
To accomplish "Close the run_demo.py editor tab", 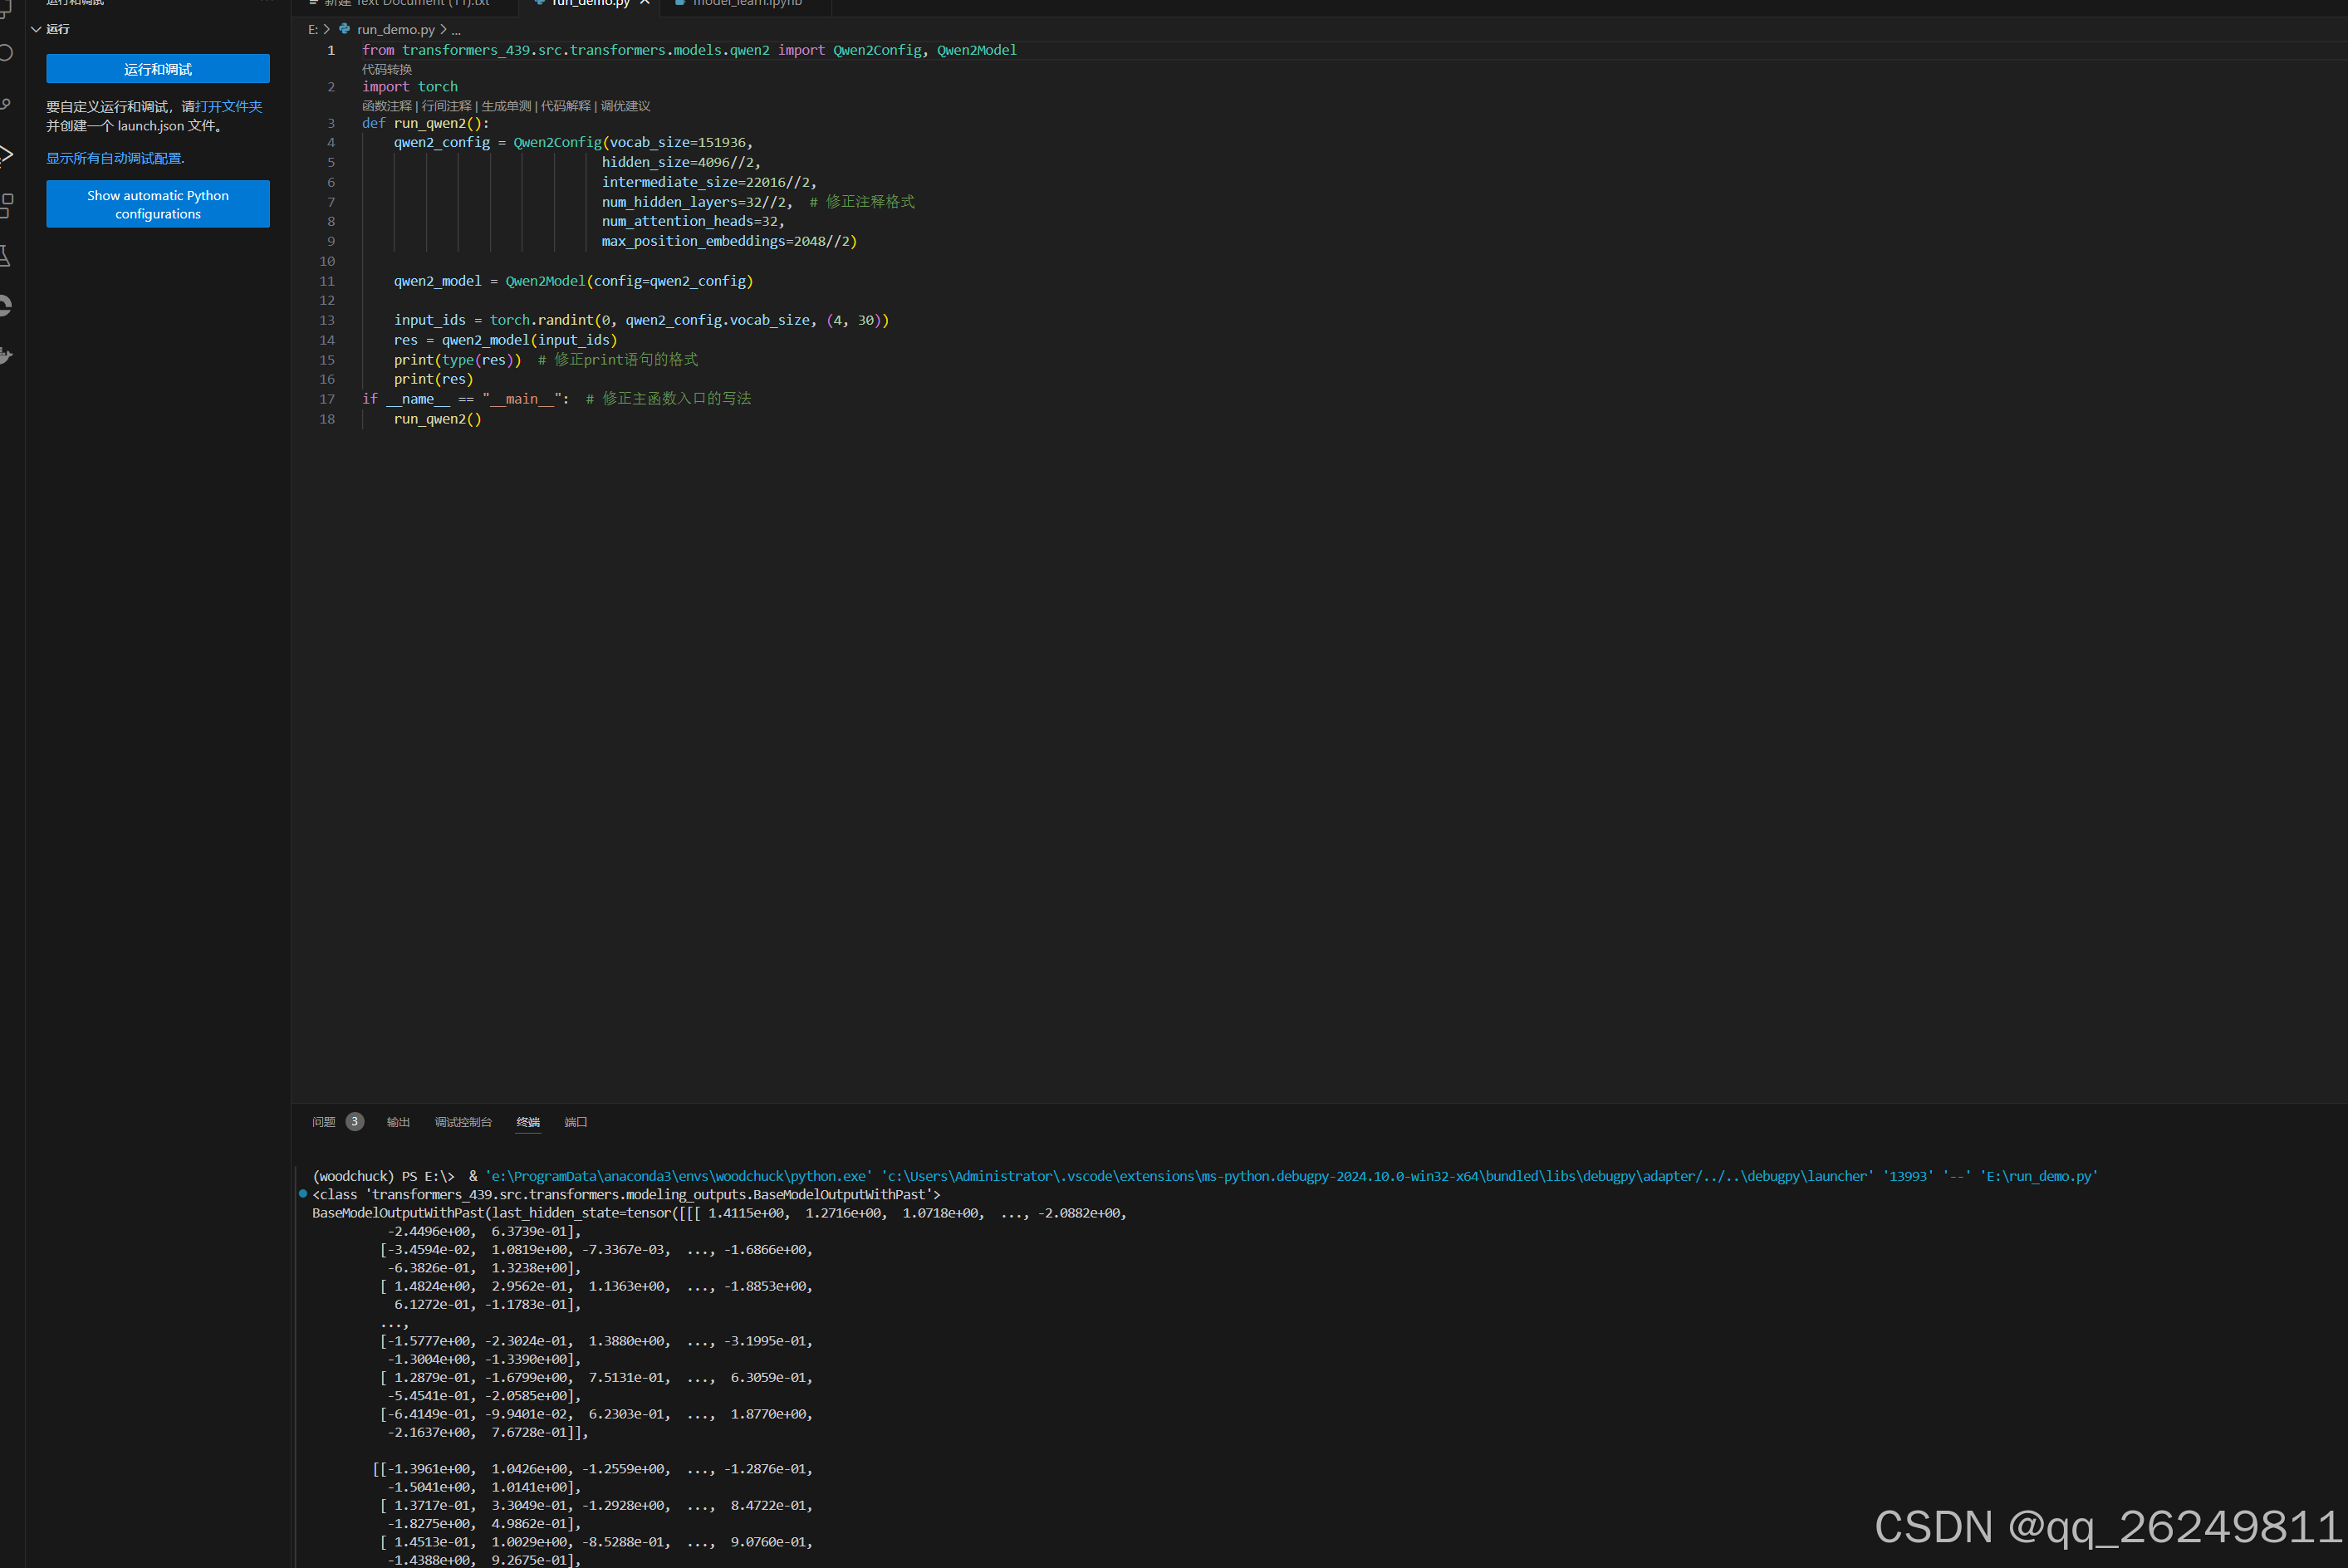I will tap(645, 3).
